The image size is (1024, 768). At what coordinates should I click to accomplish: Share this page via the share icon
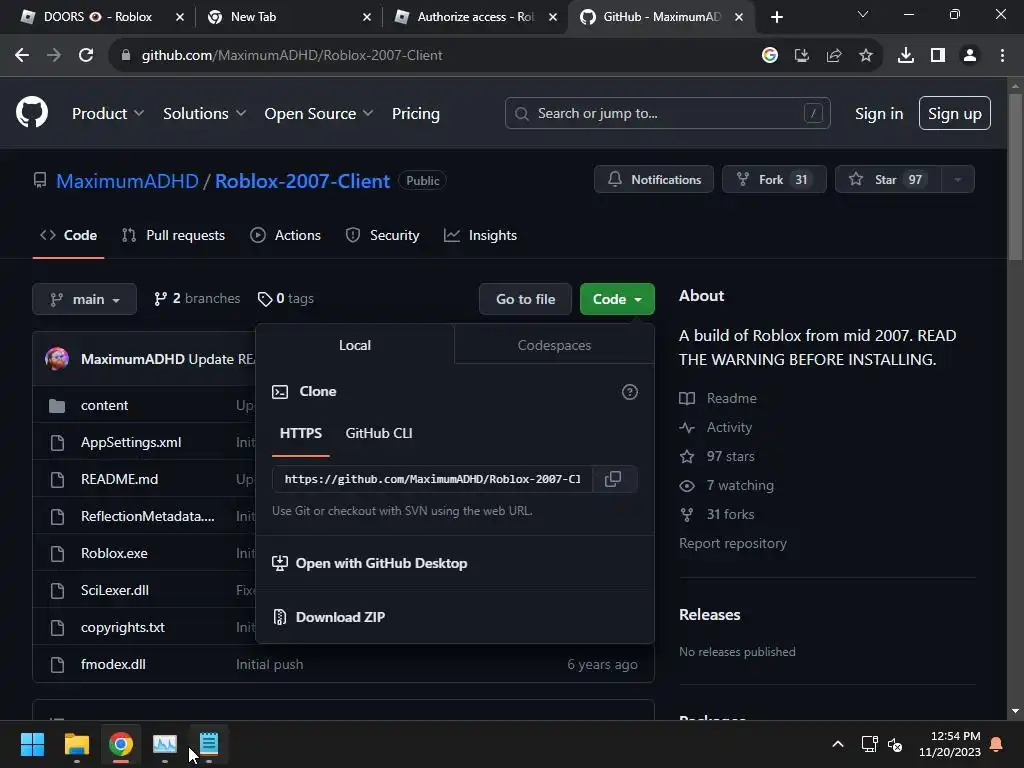(x=833, y=56)
